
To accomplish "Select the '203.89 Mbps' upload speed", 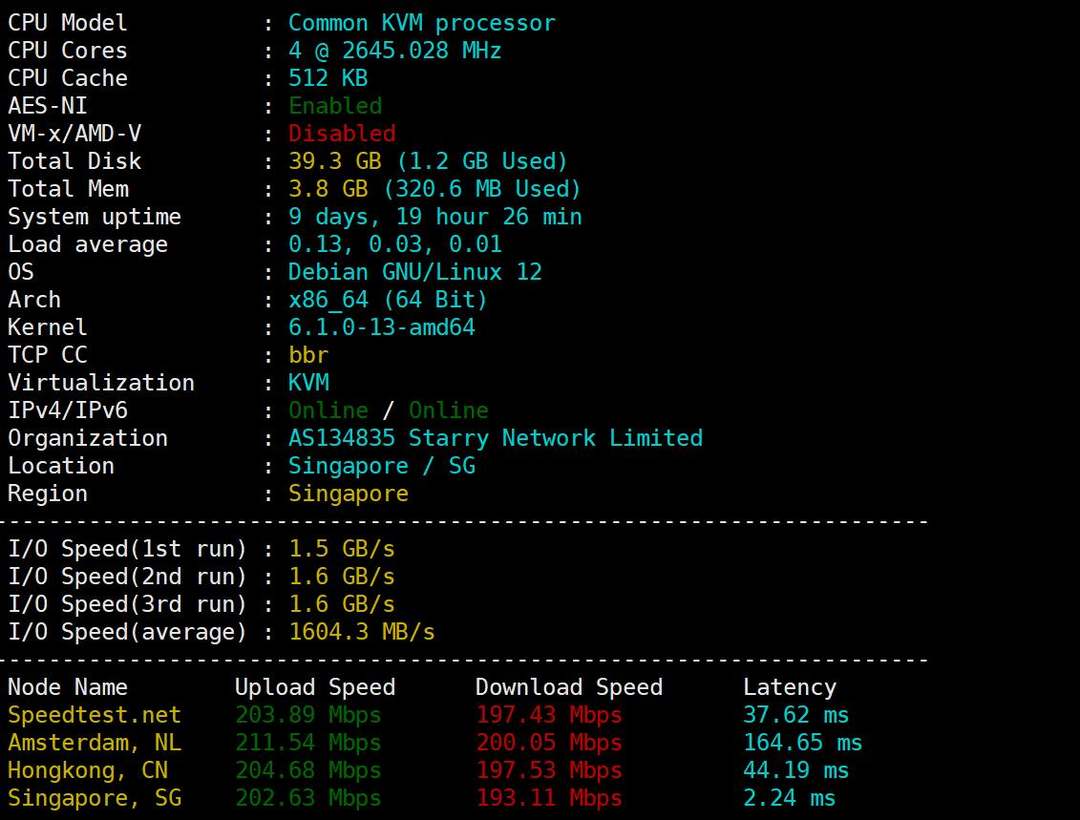I will point(308,715).
